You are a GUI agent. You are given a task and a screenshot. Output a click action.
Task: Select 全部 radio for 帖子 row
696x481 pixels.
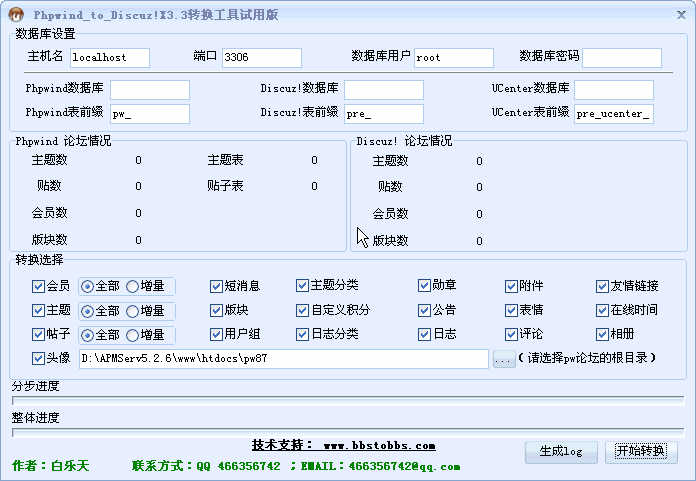click(87, 335)
